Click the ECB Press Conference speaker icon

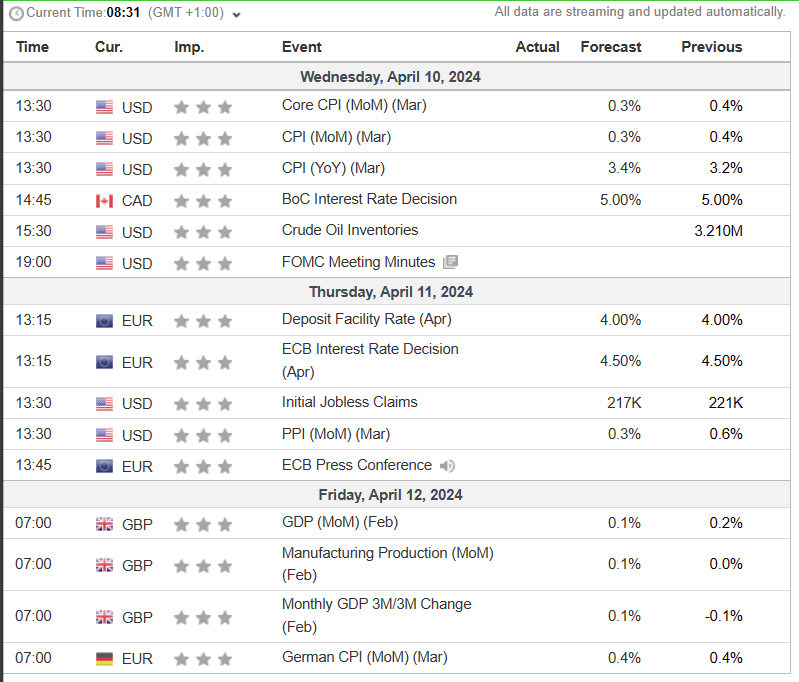[x=447, y=465]
